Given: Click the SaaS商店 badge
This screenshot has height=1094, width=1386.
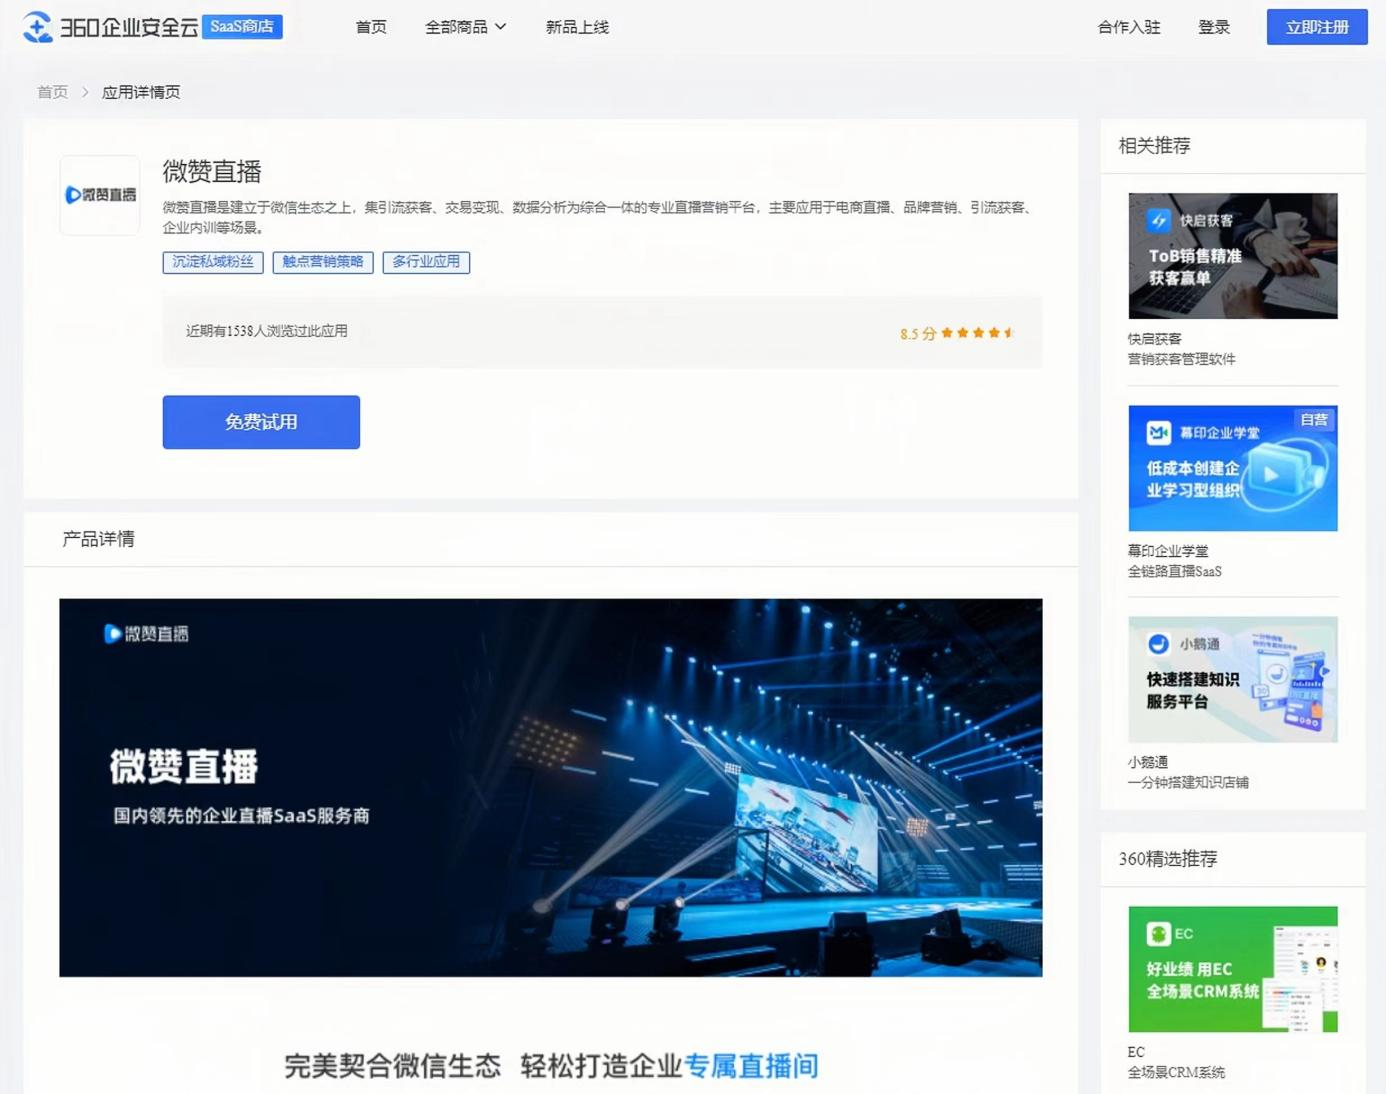Looking at the screenshot, I should pos(242,27).
